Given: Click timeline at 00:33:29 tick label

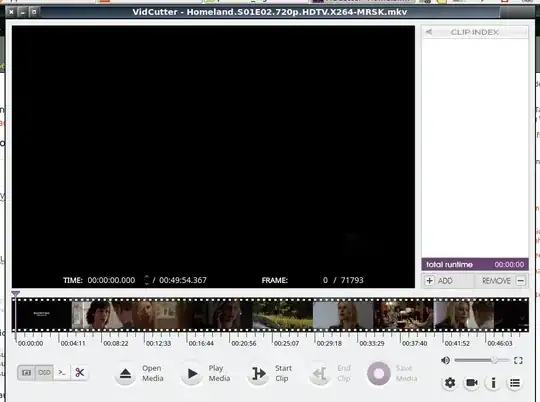Looking at the screenshot, I should point(372,343).
